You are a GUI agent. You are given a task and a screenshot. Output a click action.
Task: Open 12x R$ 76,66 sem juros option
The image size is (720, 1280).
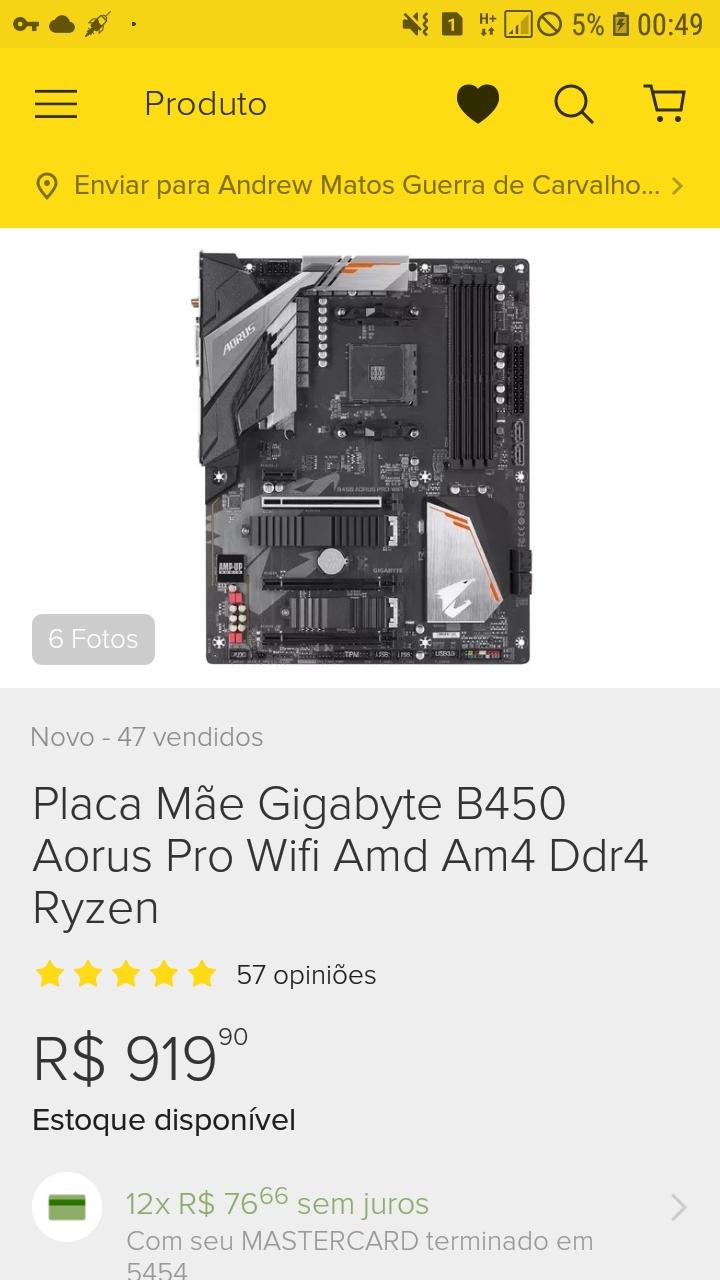[277, 1202]
